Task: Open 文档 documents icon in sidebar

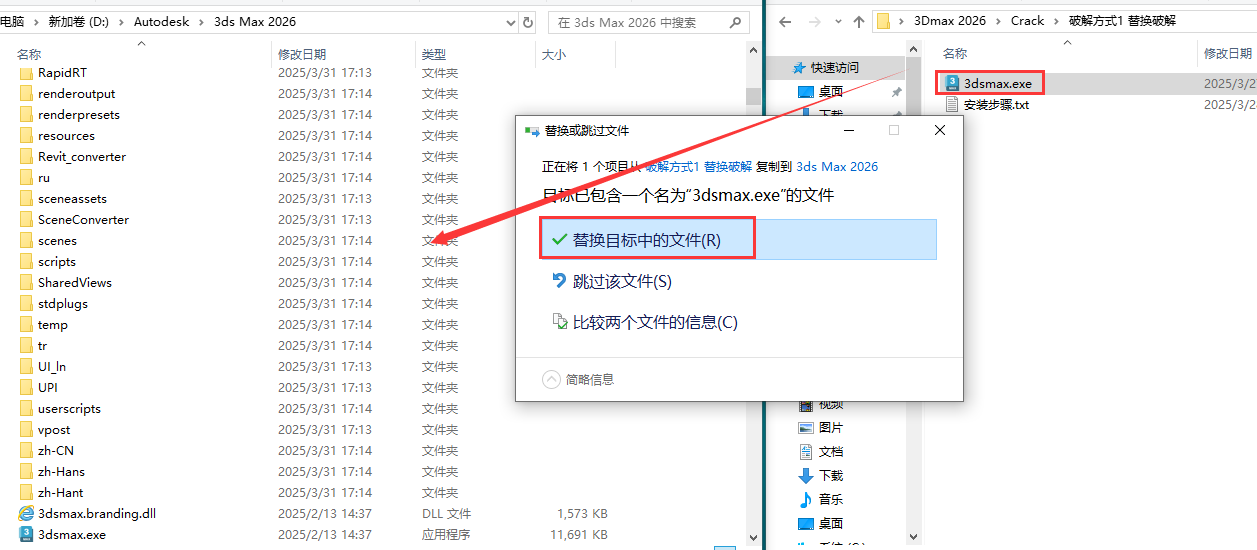Action: point(806,451)
